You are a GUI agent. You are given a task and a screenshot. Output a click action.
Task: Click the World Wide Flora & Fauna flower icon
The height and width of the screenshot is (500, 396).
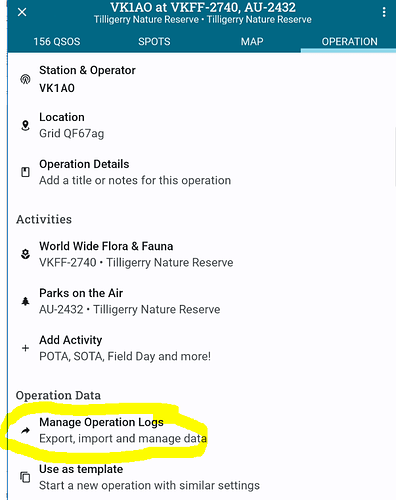[25, 254]
